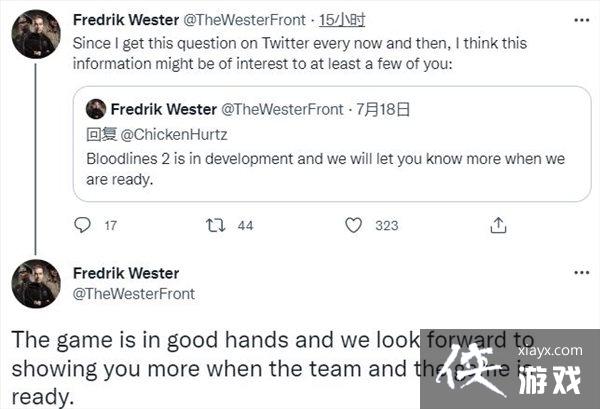Open the @TheWesterFront handle under the second tweet name
The image size is (600, 409).
pos(135,293)
